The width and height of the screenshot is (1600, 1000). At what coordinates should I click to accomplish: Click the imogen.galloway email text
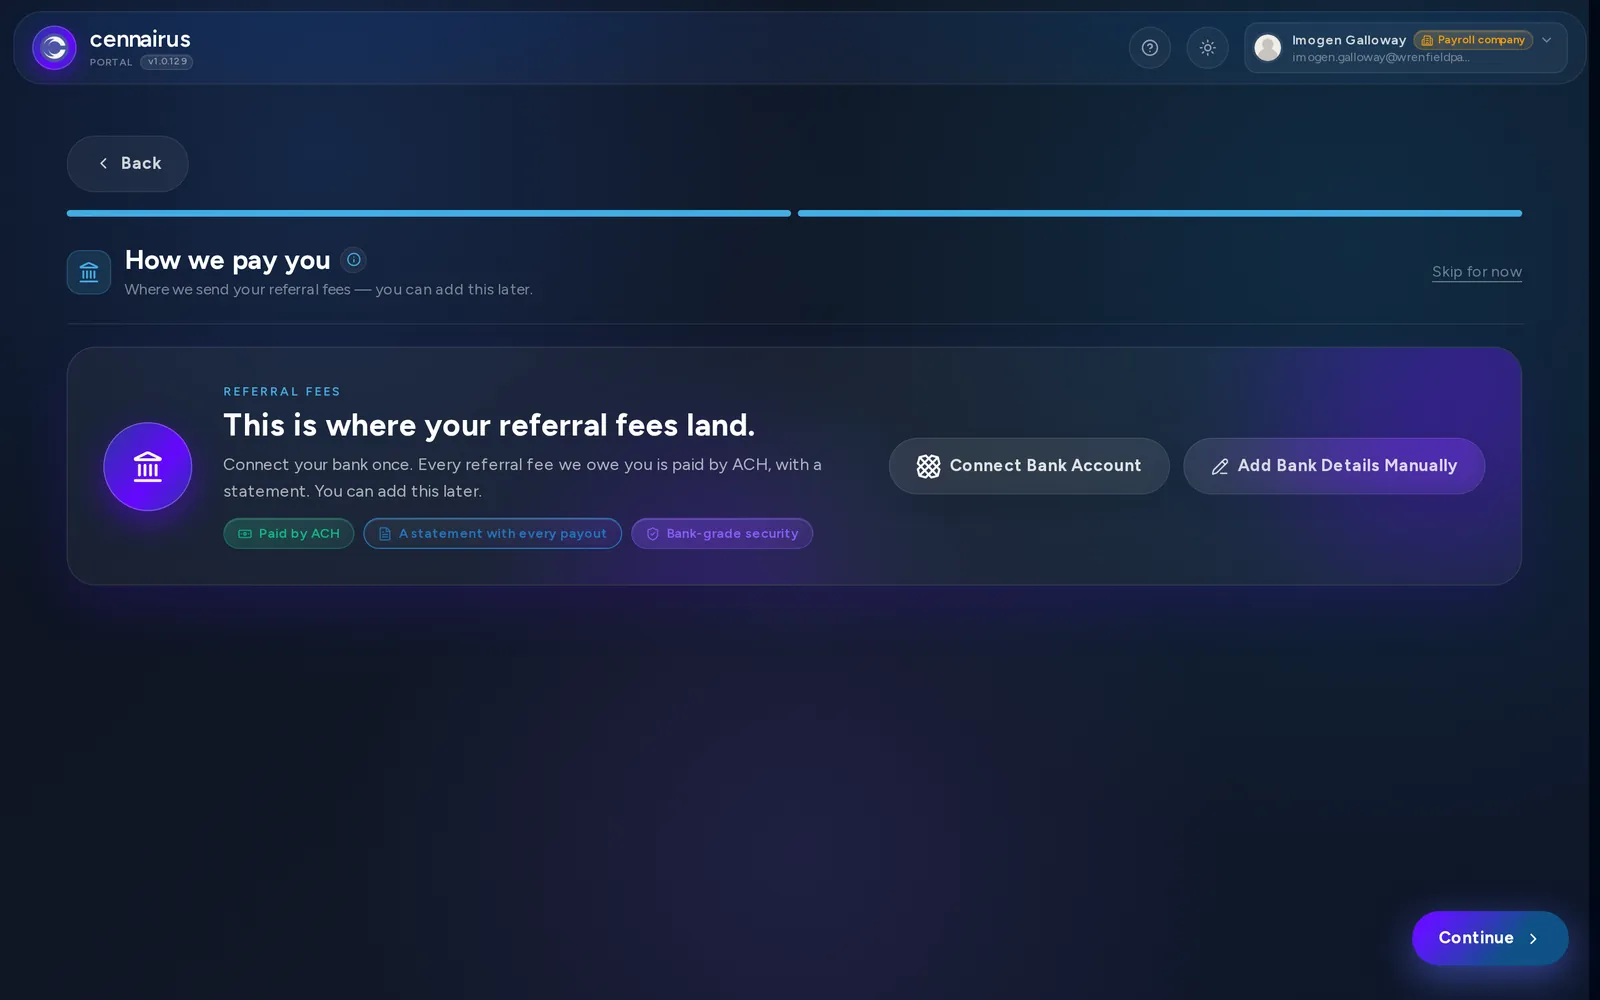[x=1380, y=58]
